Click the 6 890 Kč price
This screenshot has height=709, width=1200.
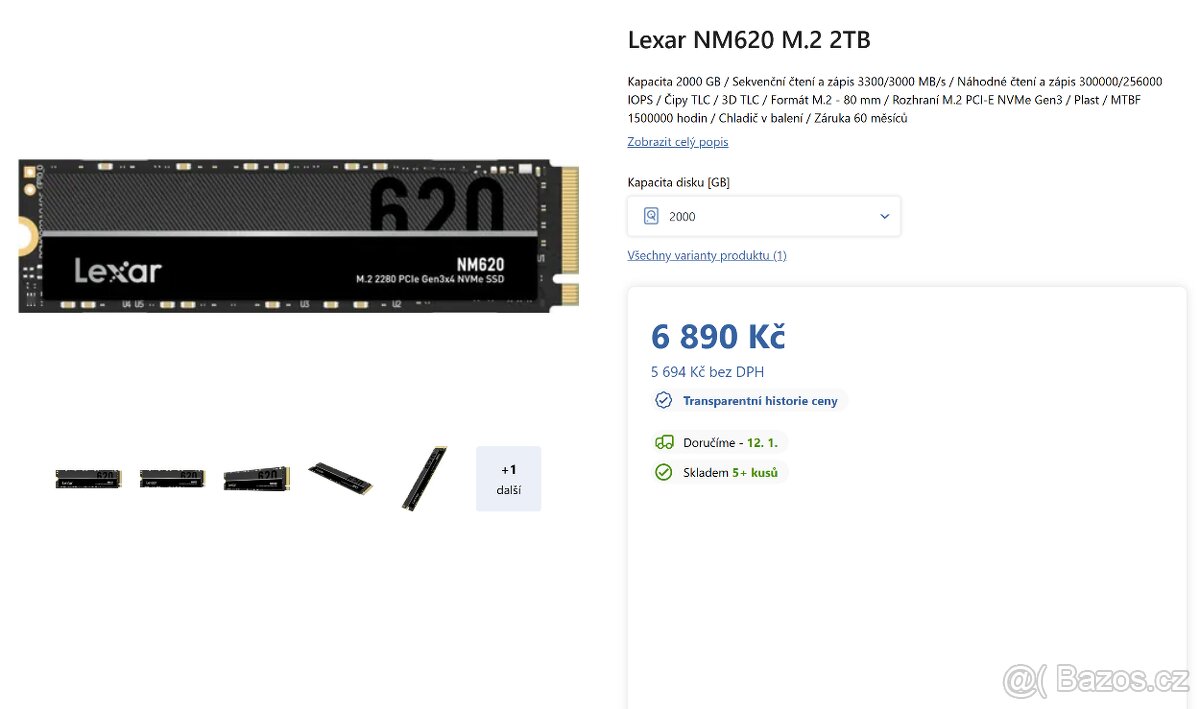click(x=718, y=337)
